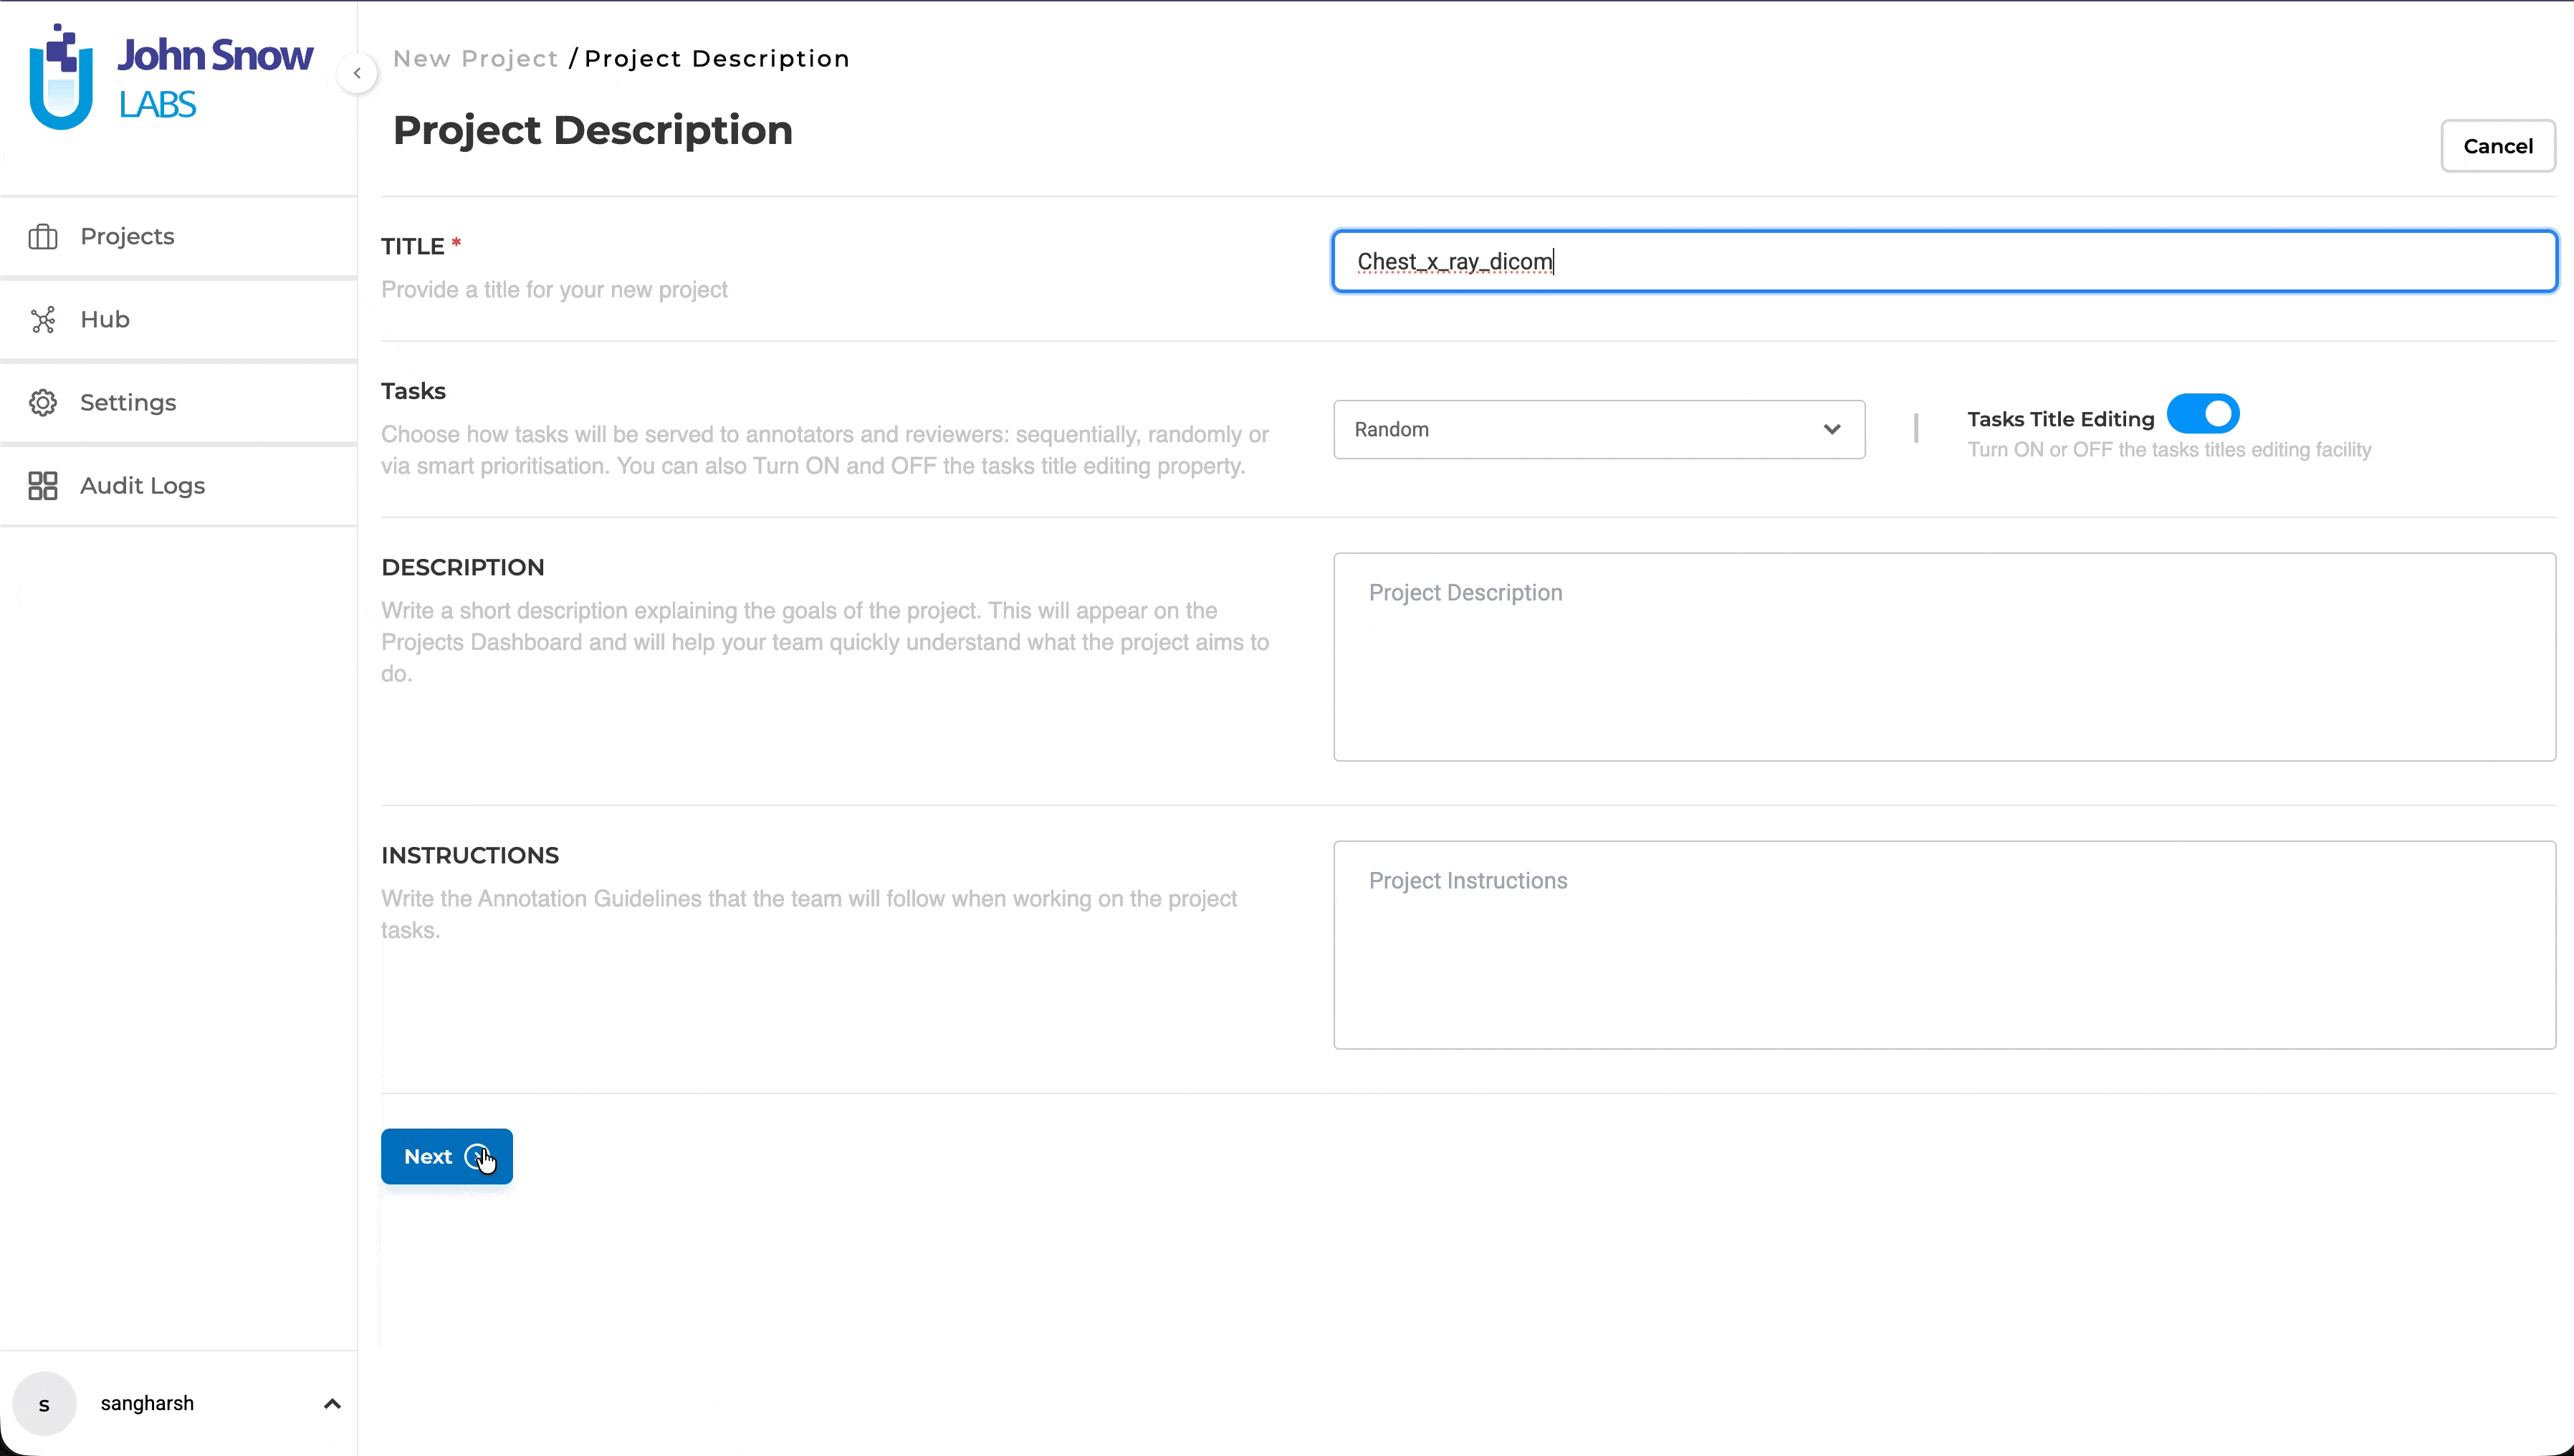Click the Settings gear icon
Viewport: 2574px width, 1456px height.
pos(43,402)
